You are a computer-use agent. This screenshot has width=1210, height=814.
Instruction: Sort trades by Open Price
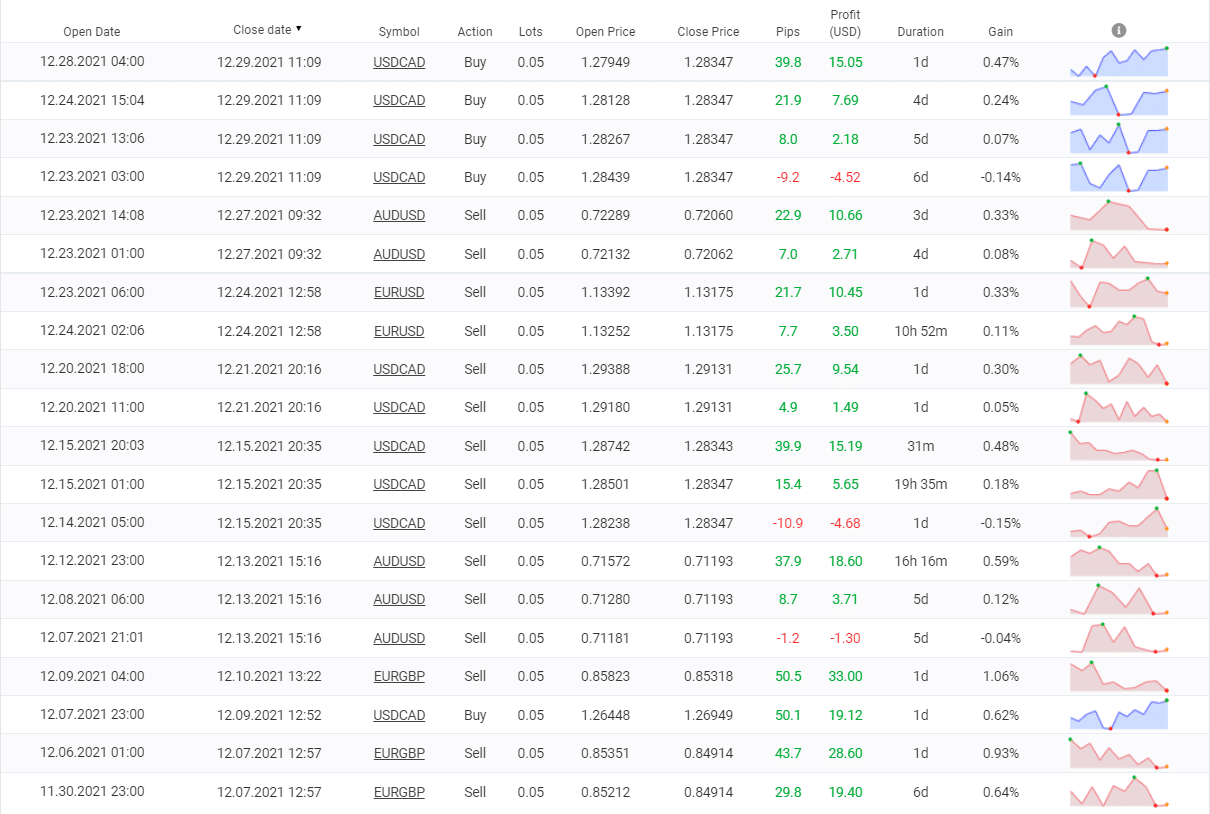605,31
